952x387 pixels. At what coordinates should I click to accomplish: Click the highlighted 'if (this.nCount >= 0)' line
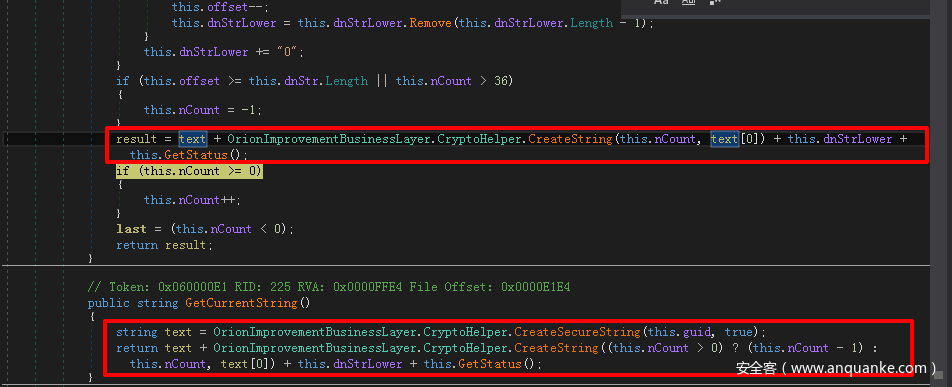tap(189, 171)
